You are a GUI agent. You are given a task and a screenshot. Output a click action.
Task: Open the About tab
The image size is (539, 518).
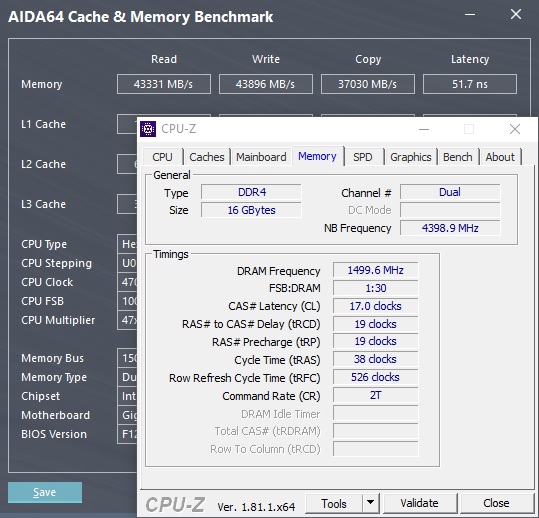pos(500,157)
